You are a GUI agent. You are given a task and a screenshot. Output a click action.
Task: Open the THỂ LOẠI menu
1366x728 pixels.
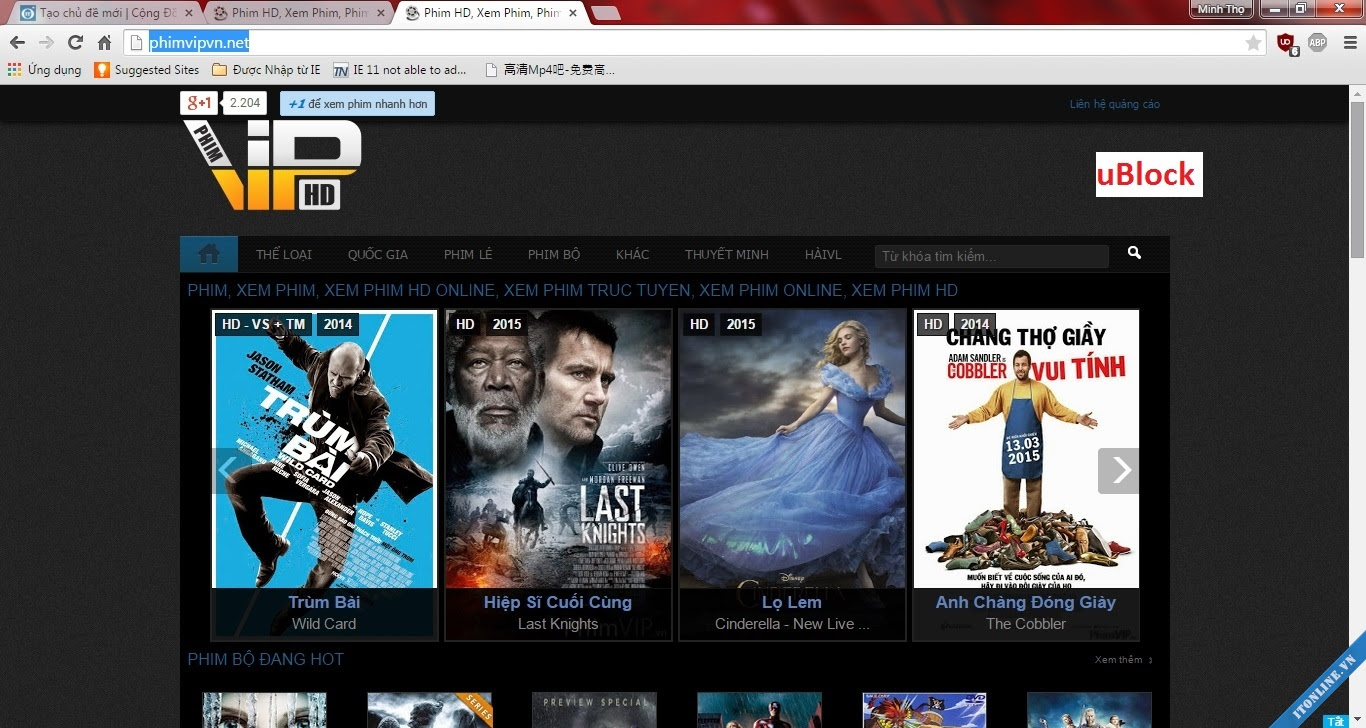pyautogui.click(x=284, y=255)
